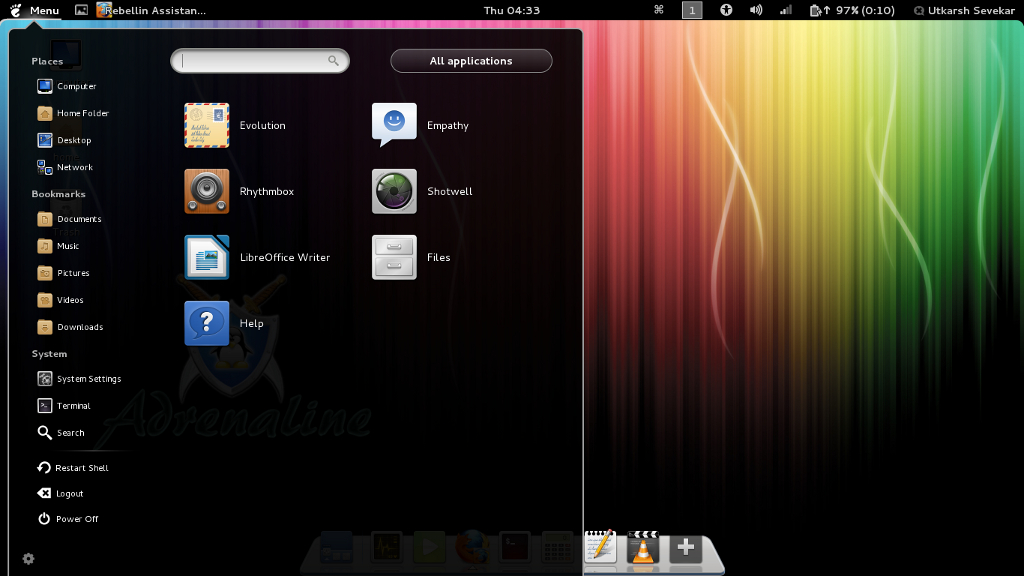This screenshot has width=1024, height=576.
Task: Launch the Calculator from the dock
Action: (556, 547)
